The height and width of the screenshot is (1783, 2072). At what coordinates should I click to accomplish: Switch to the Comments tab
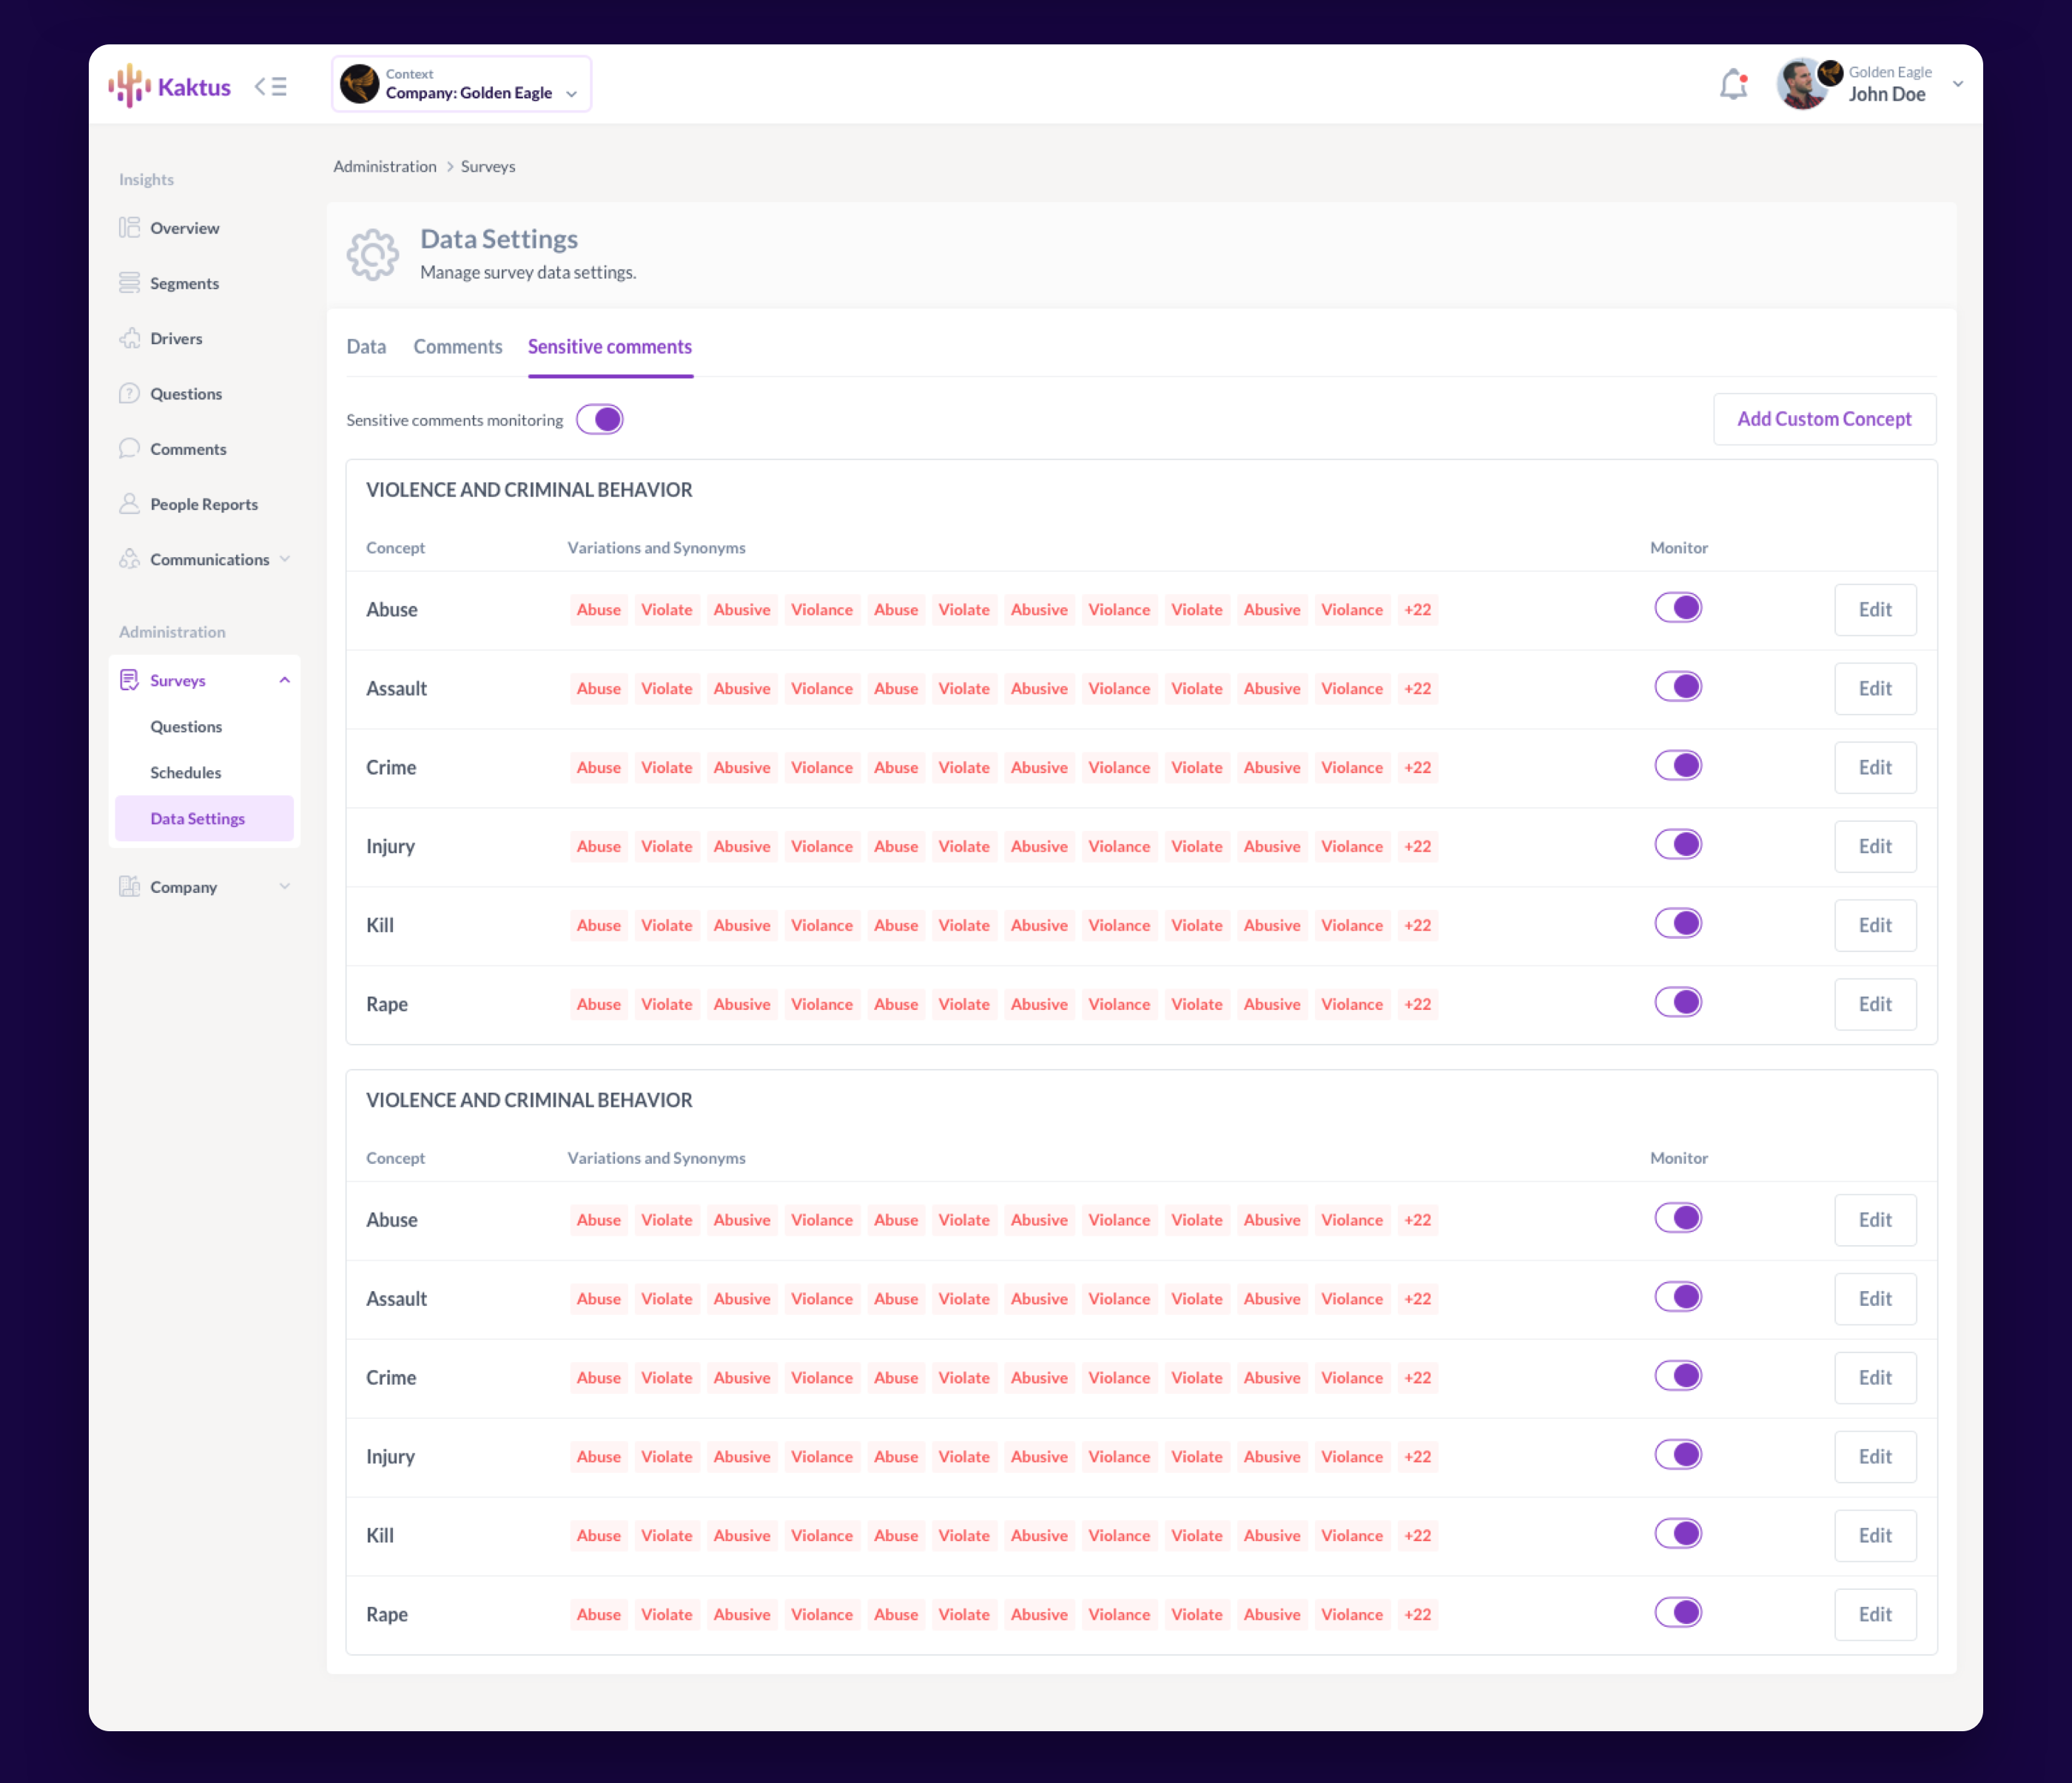(x=457, y=347)
